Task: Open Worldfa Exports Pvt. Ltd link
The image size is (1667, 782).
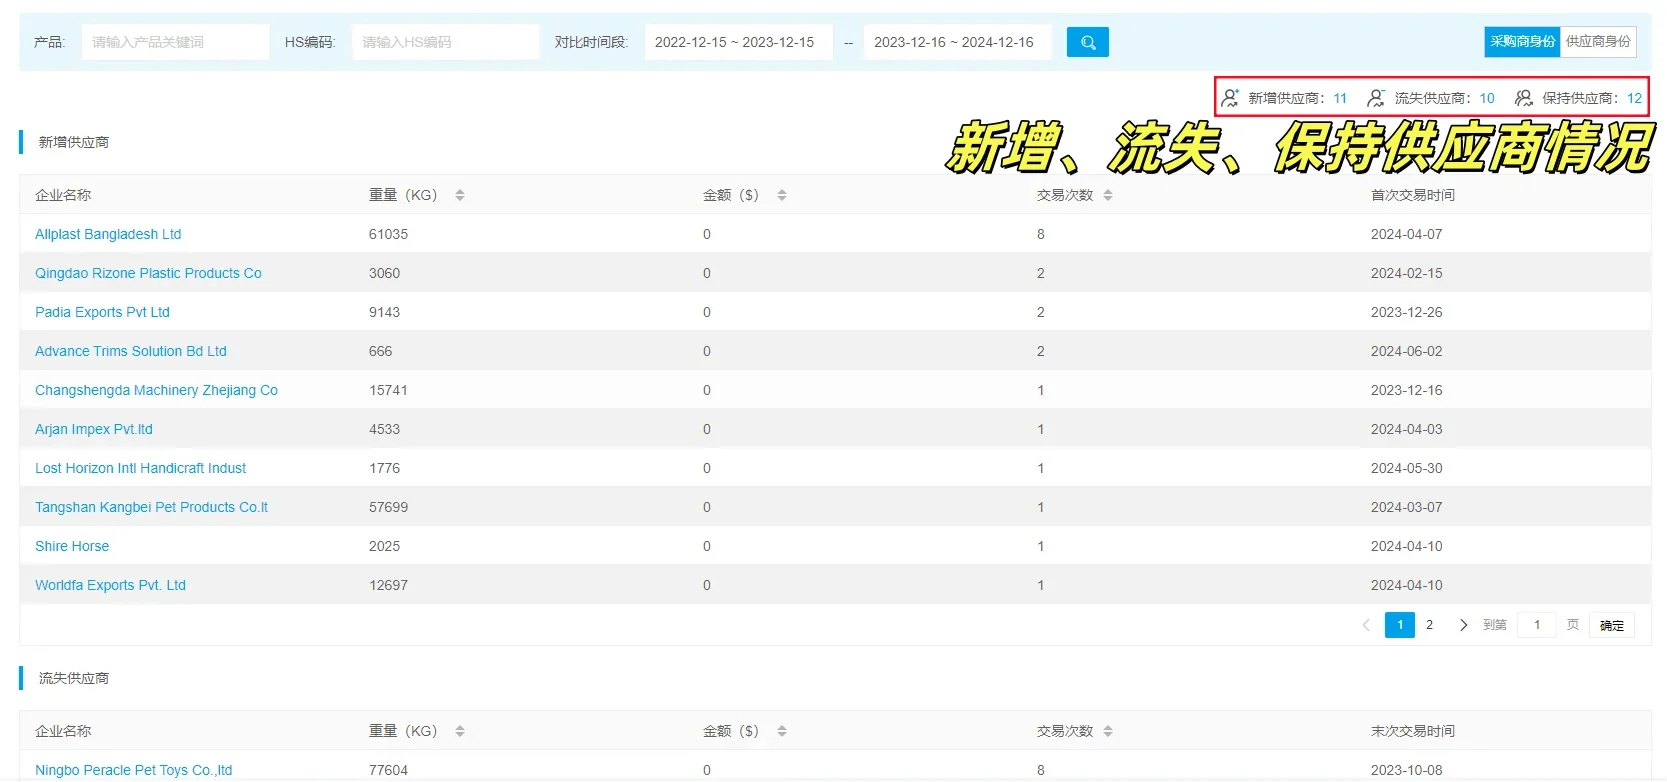Action: (x=110, y=585)
